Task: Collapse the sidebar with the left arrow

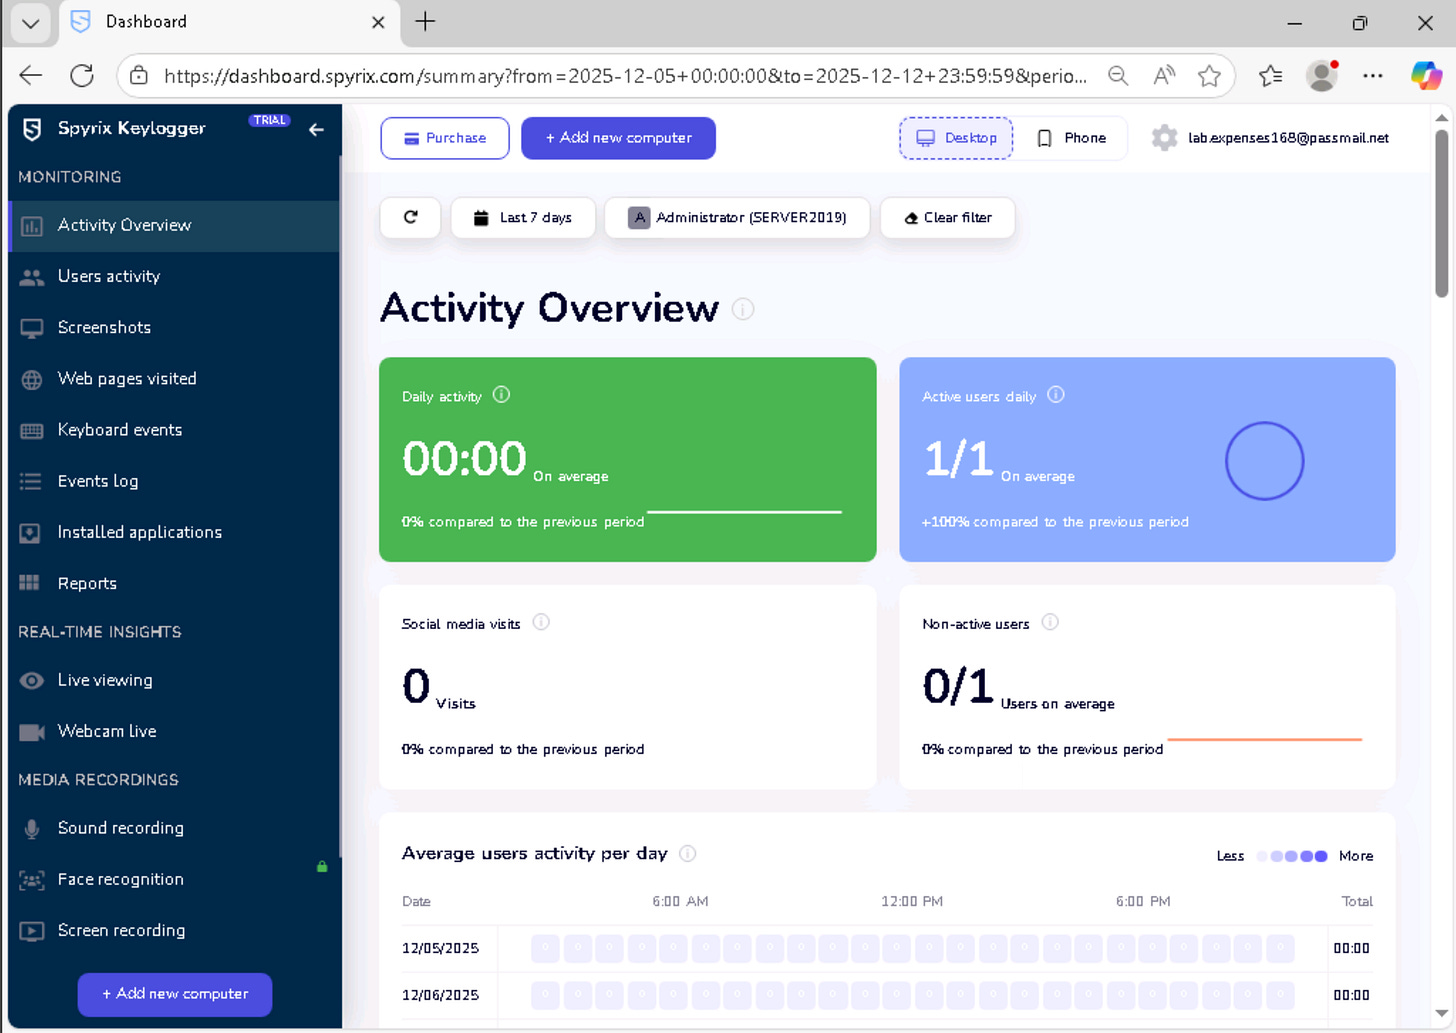Action: pos(316,129)
